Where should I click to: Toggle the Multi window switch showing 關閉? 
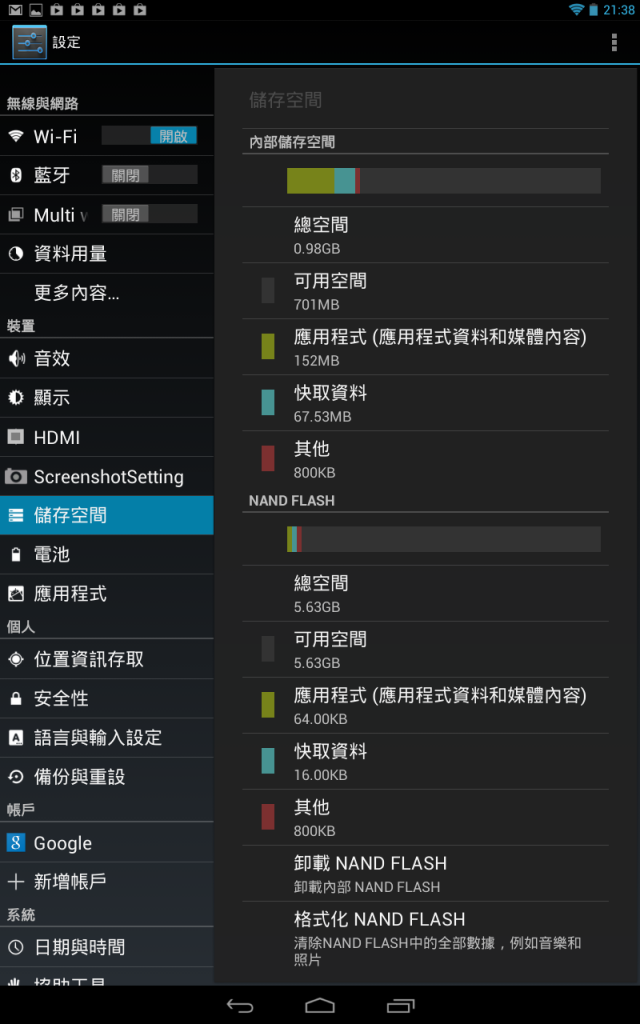point(150,214)
